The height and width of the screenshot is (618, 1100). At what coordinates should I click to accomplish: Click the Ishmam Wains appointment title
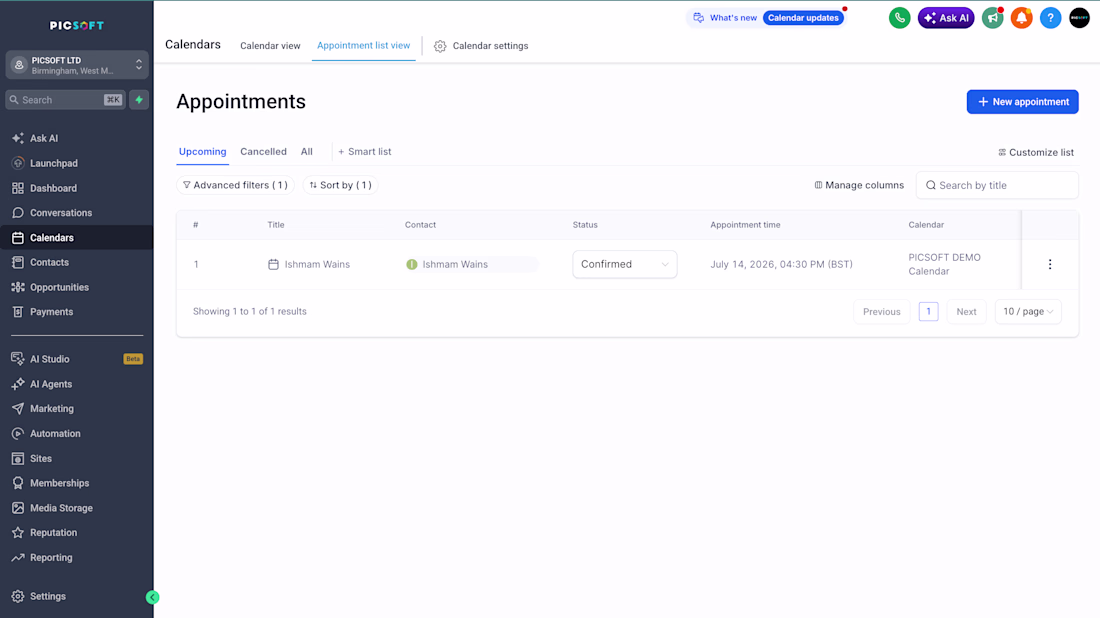(317, 264)
